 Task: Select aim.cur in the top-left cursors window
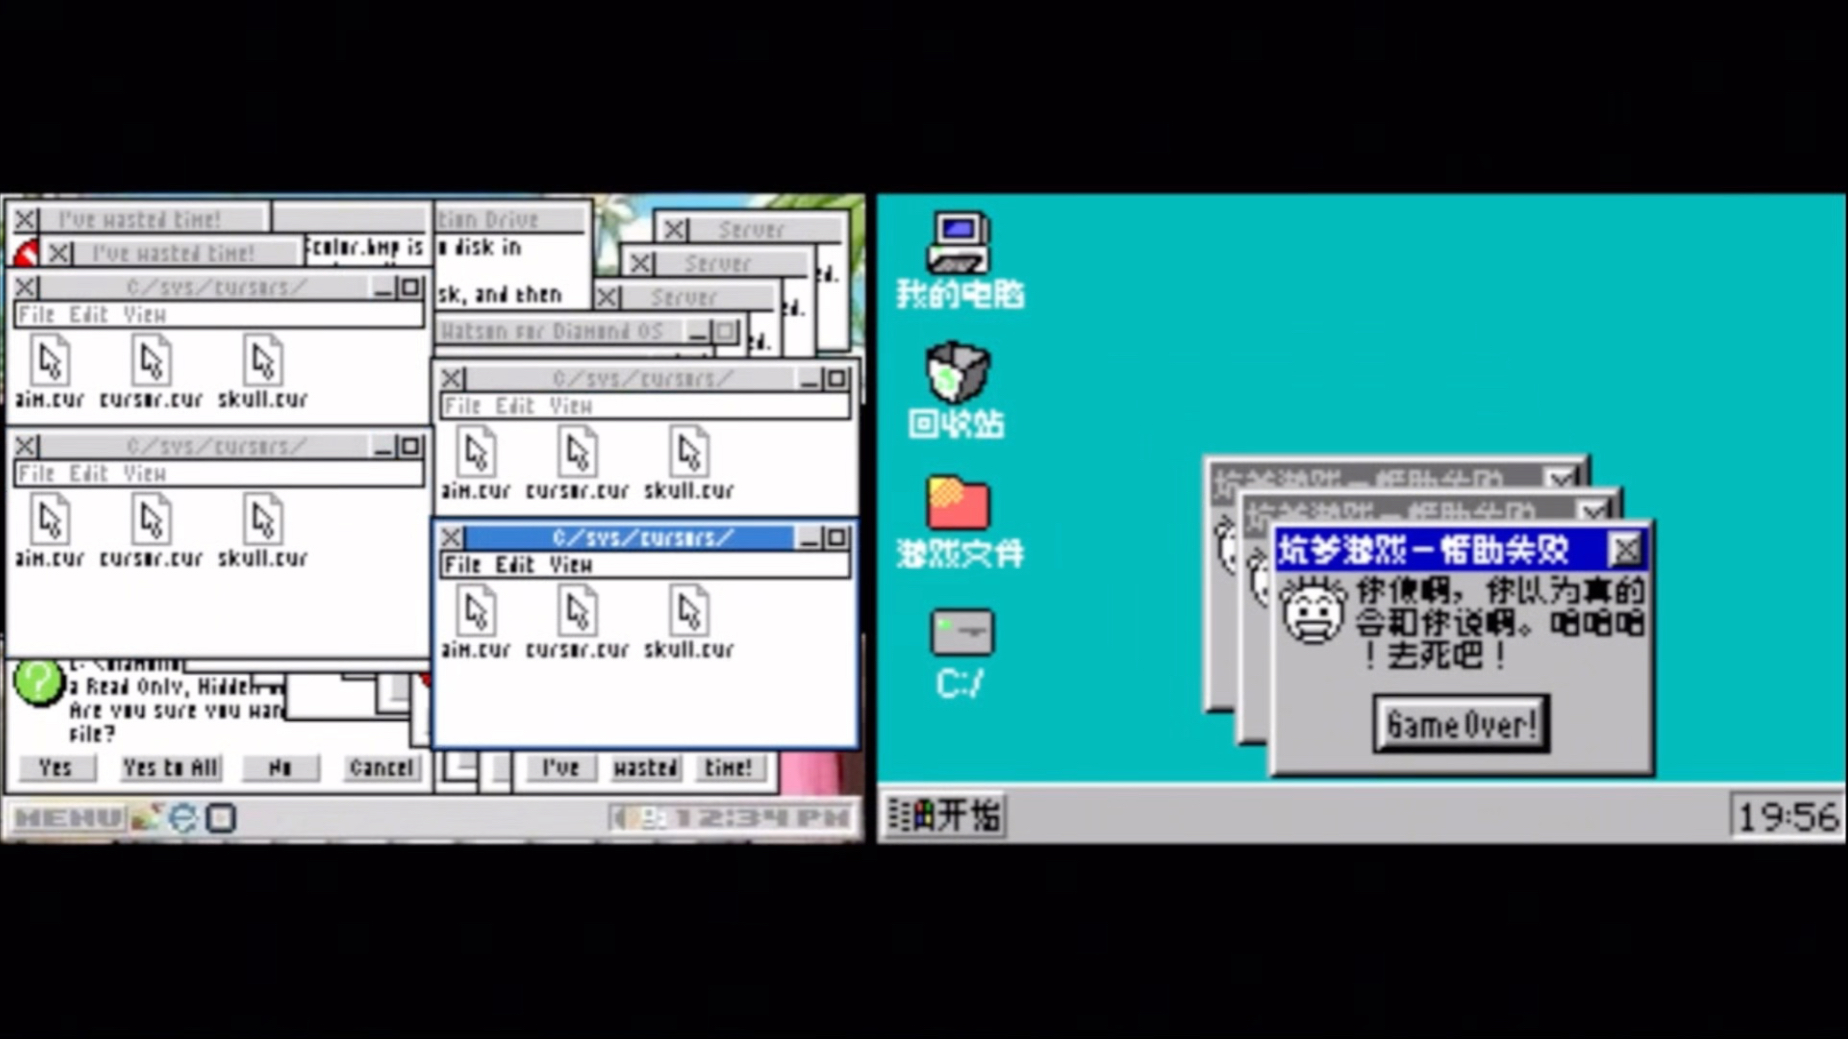(50, 373)
